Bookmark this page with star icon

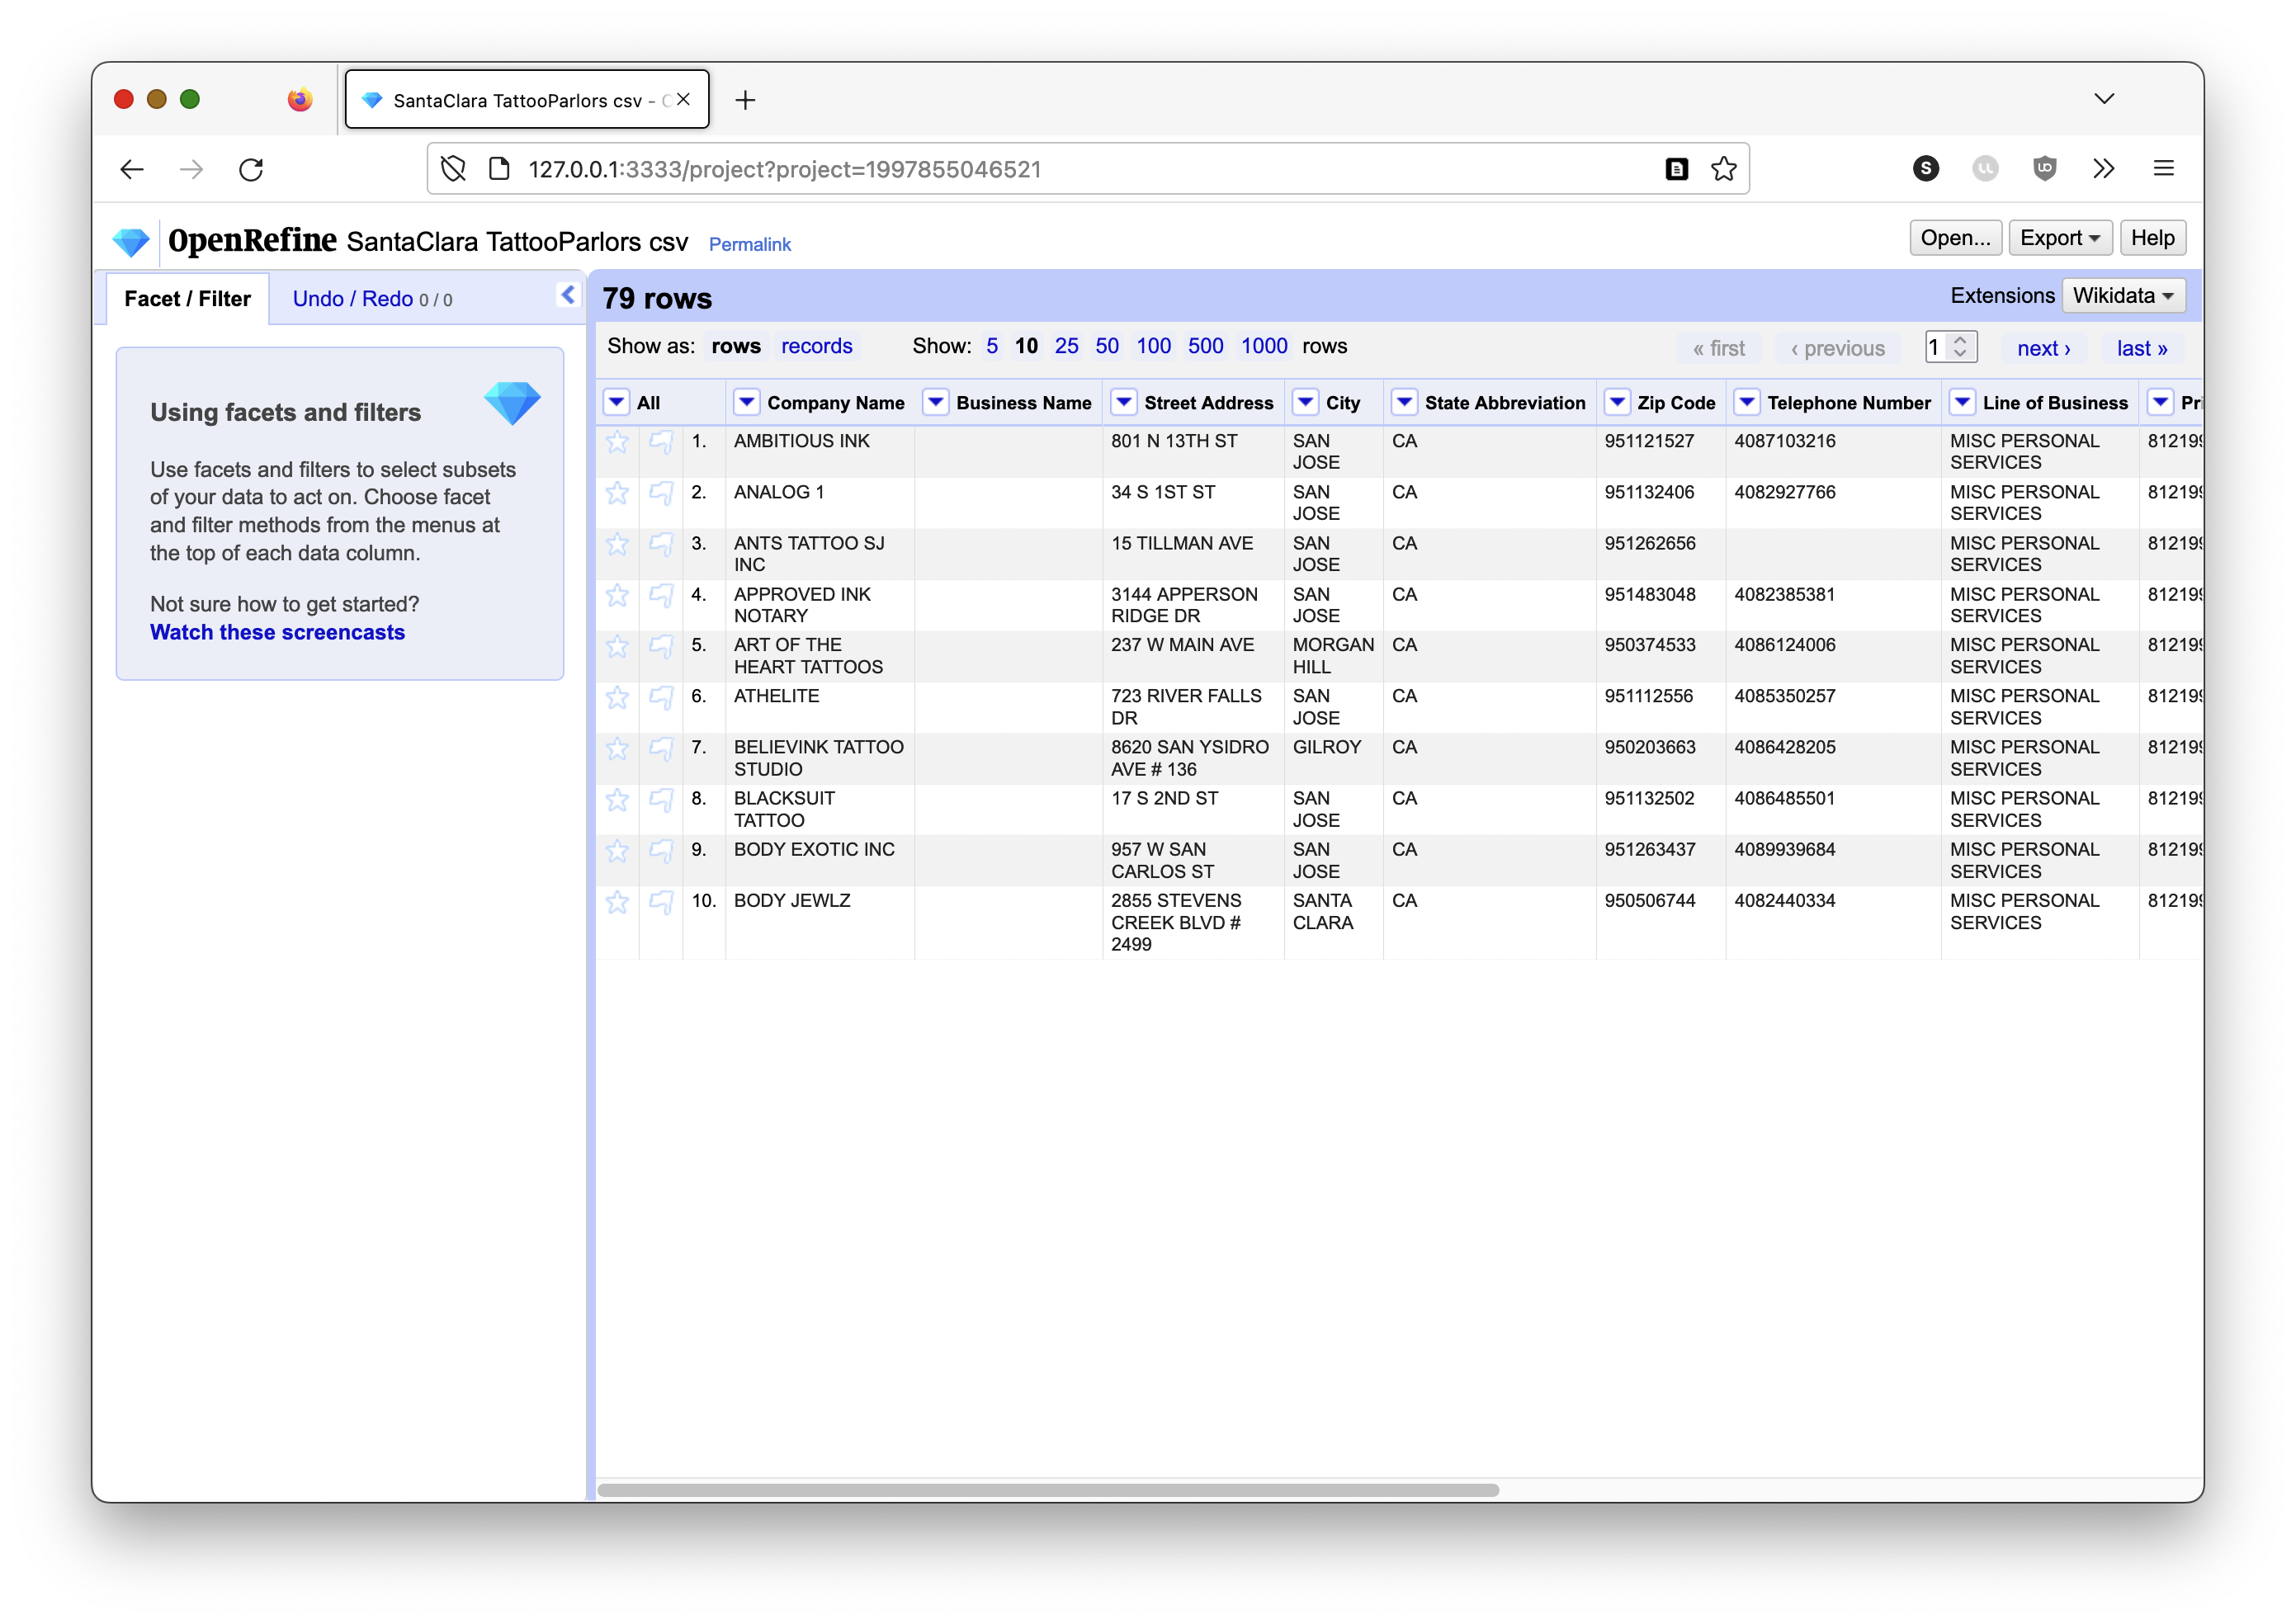click(1723, 169)
